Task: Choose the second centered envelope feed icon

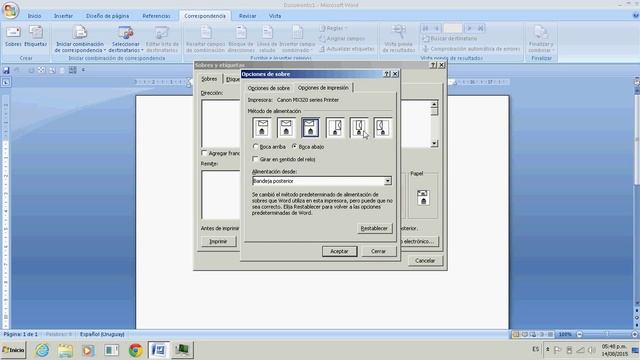Action: tap(286, 128)
